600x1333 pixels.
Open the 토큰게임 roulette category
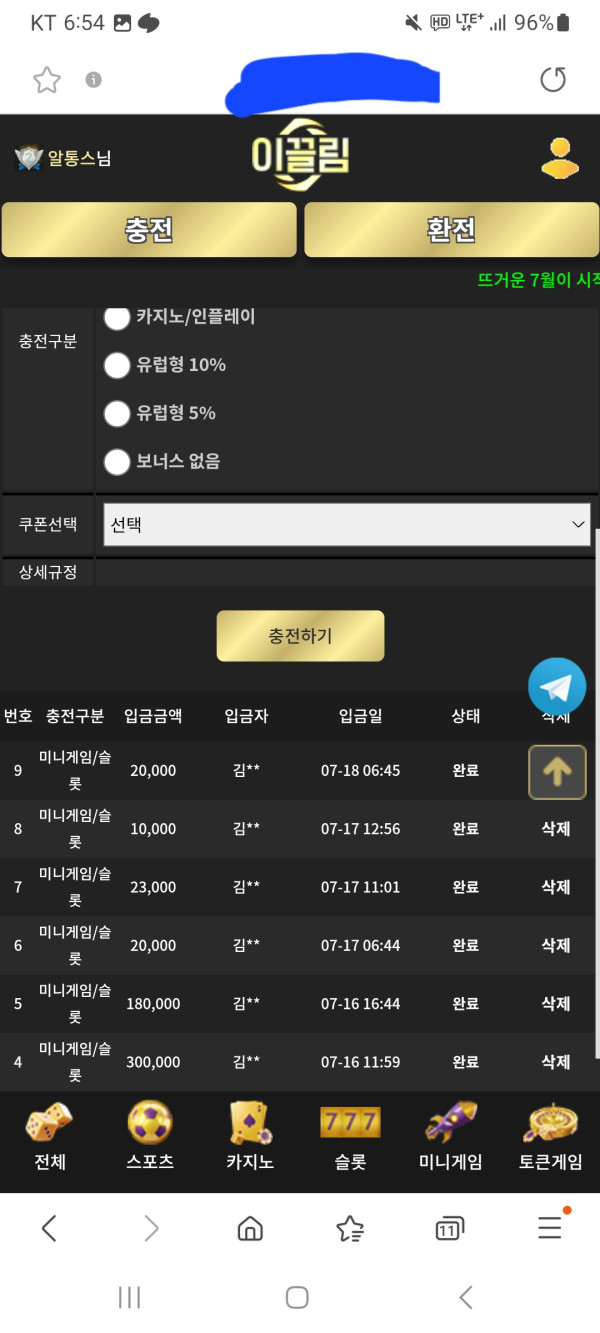550,1136
